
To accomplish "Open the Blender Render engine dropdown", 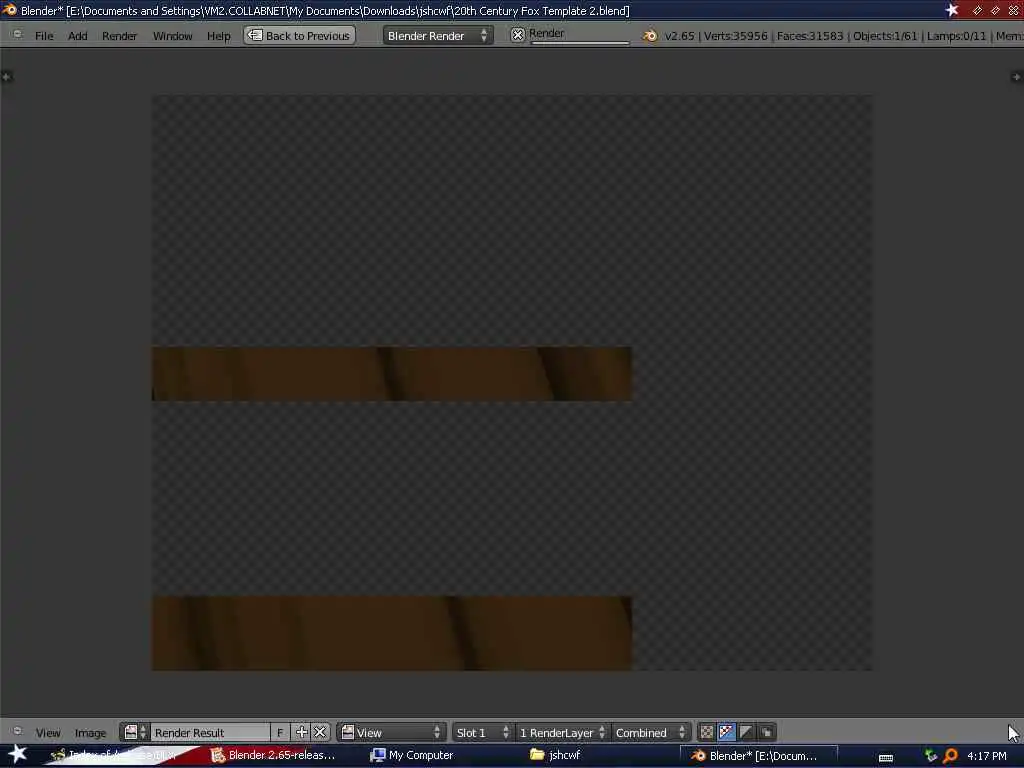I will point(438,35).
